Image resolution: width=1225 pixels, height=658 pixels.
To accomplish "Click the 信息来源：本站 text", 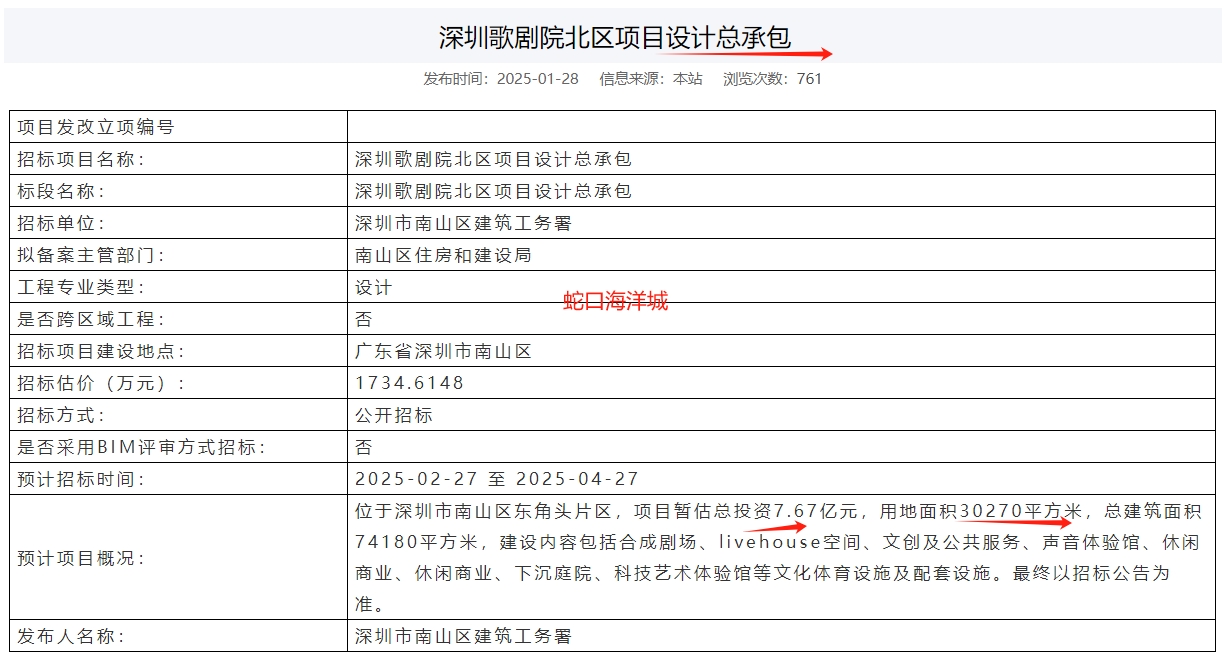I will coord(650,79).
